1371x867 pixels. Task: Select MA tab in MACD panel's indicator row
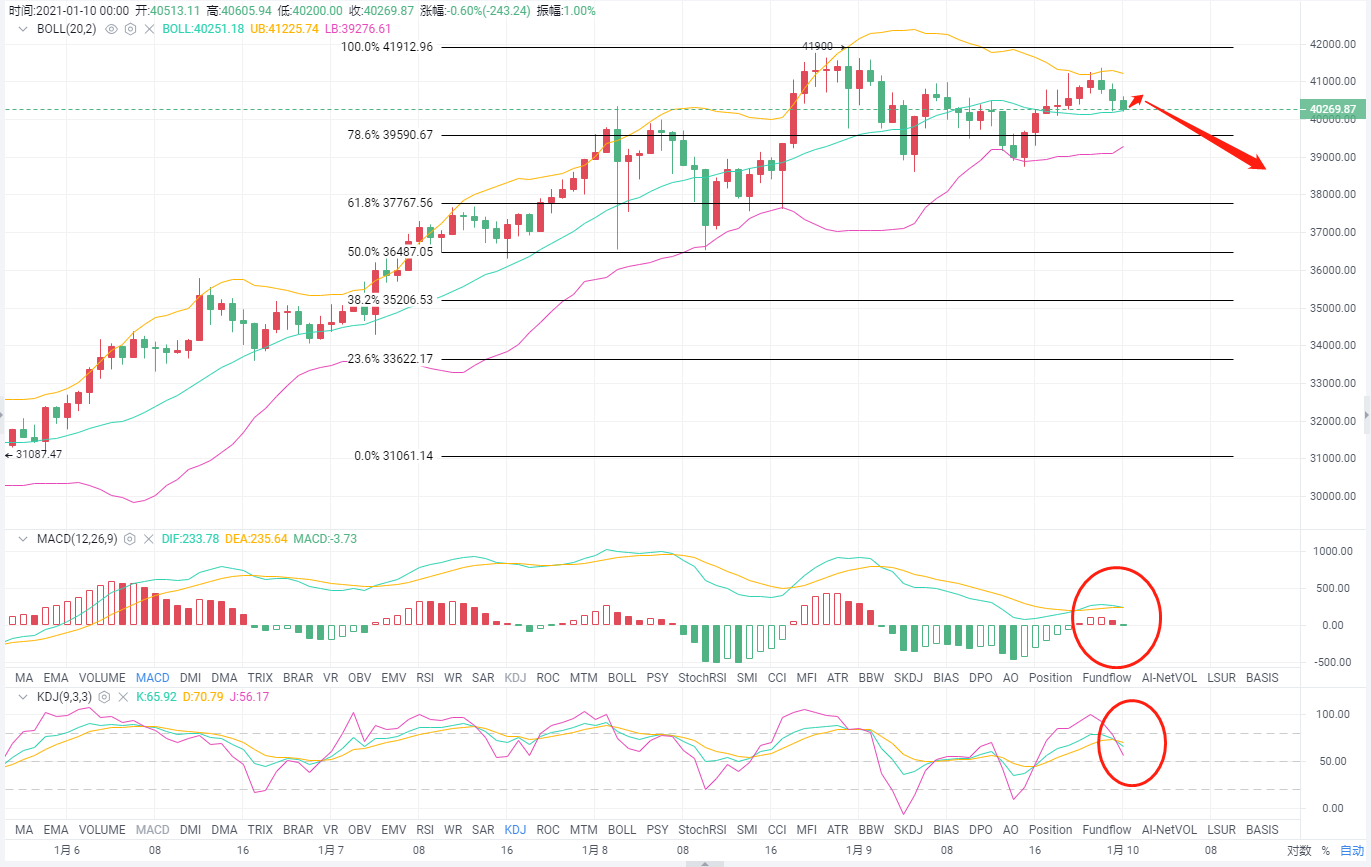(24, 678)
